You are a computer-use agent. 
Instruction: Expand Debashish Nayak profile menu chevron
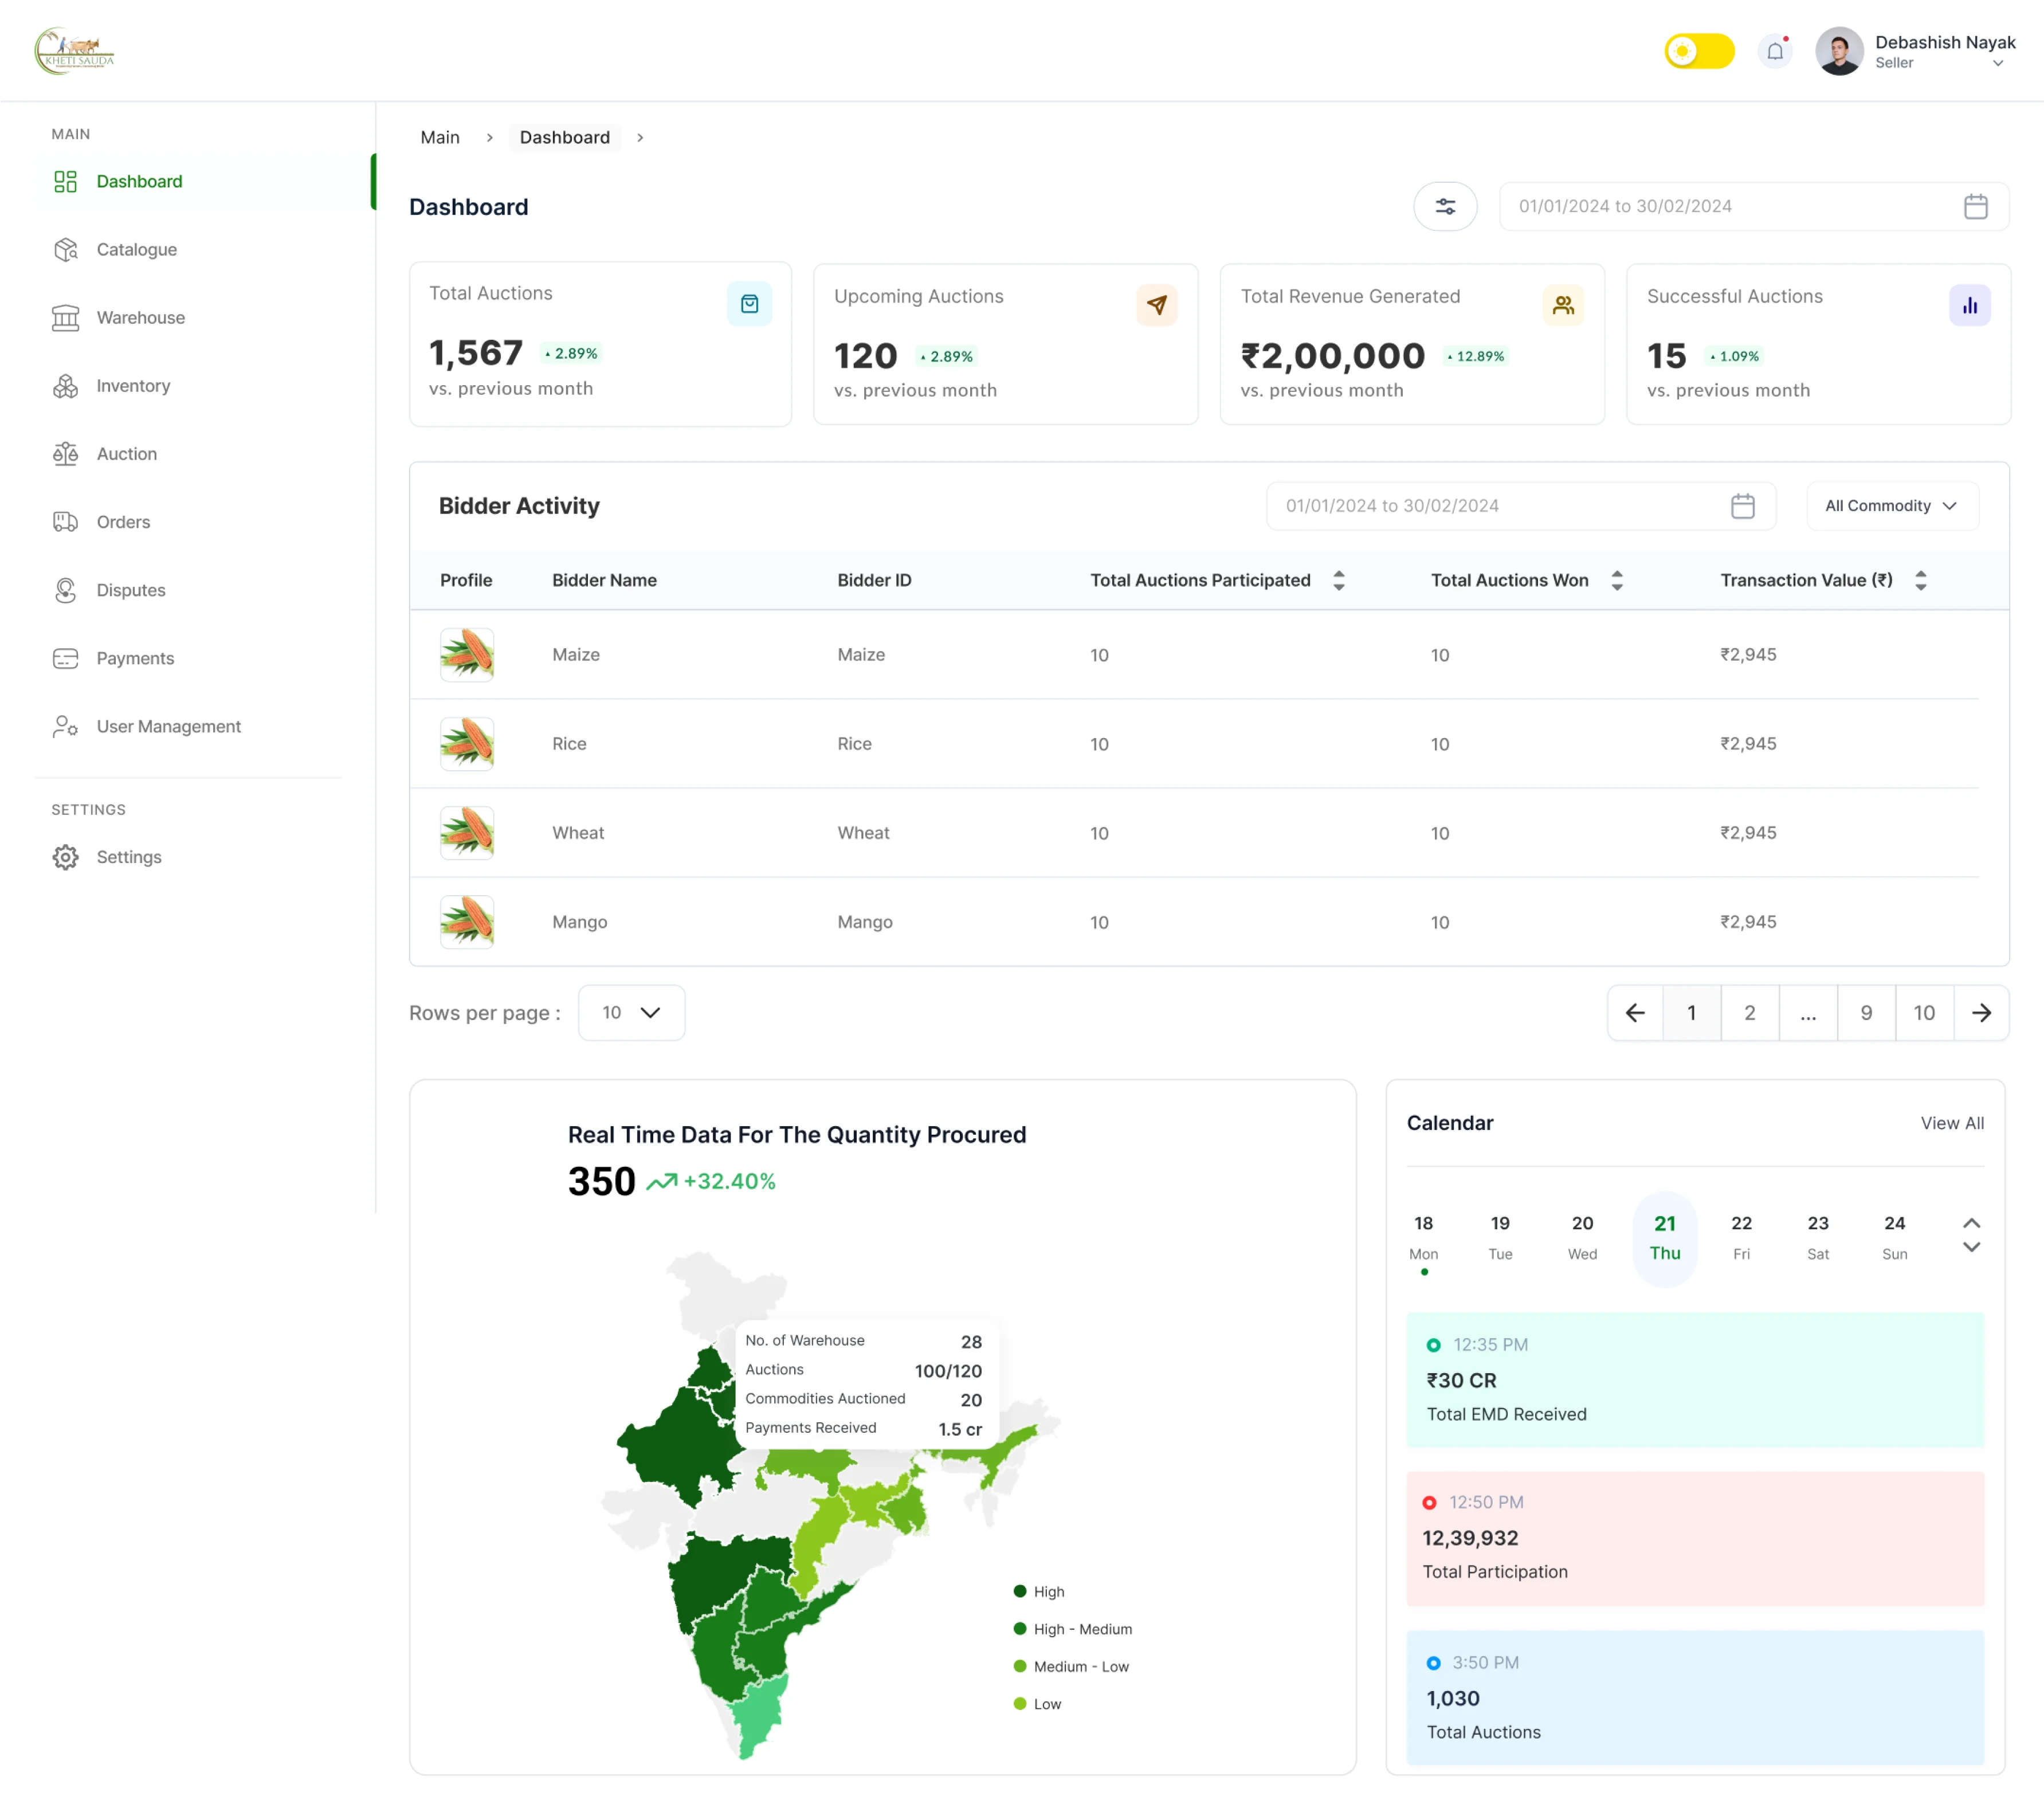1998,63
